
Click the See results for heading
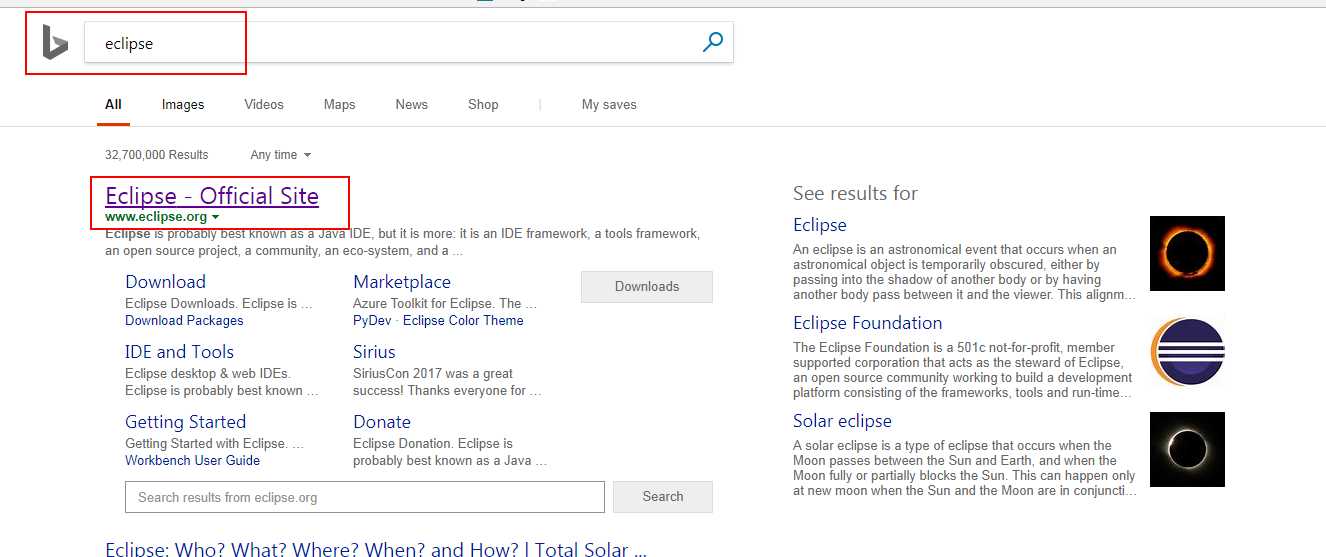click(855, 193)
